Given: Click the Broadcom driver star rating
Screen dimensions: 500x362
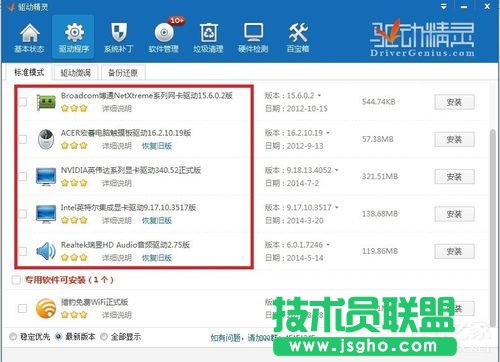Looking at the screenshot, I should tap(74, 108).
